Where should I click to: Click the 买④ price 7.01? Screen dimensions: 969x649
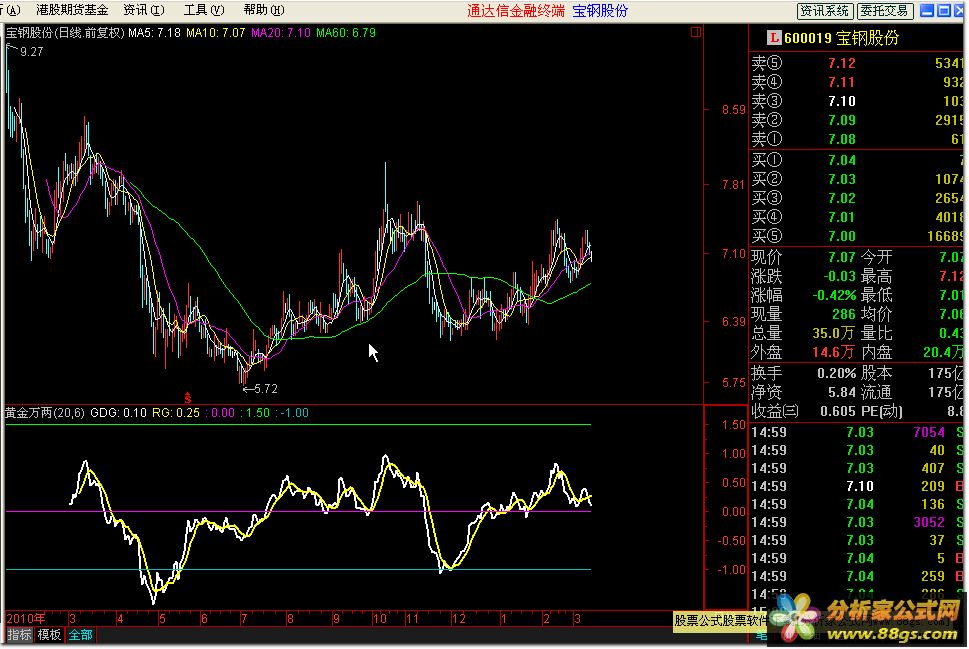842,218
